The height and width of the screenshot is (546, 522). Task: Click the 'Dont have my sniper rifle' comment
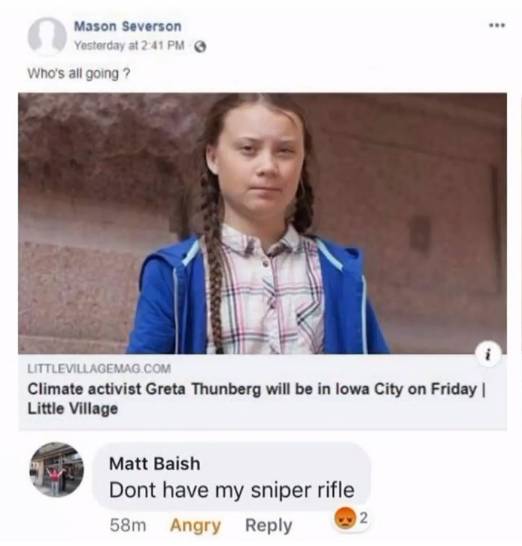pos(232,490)
